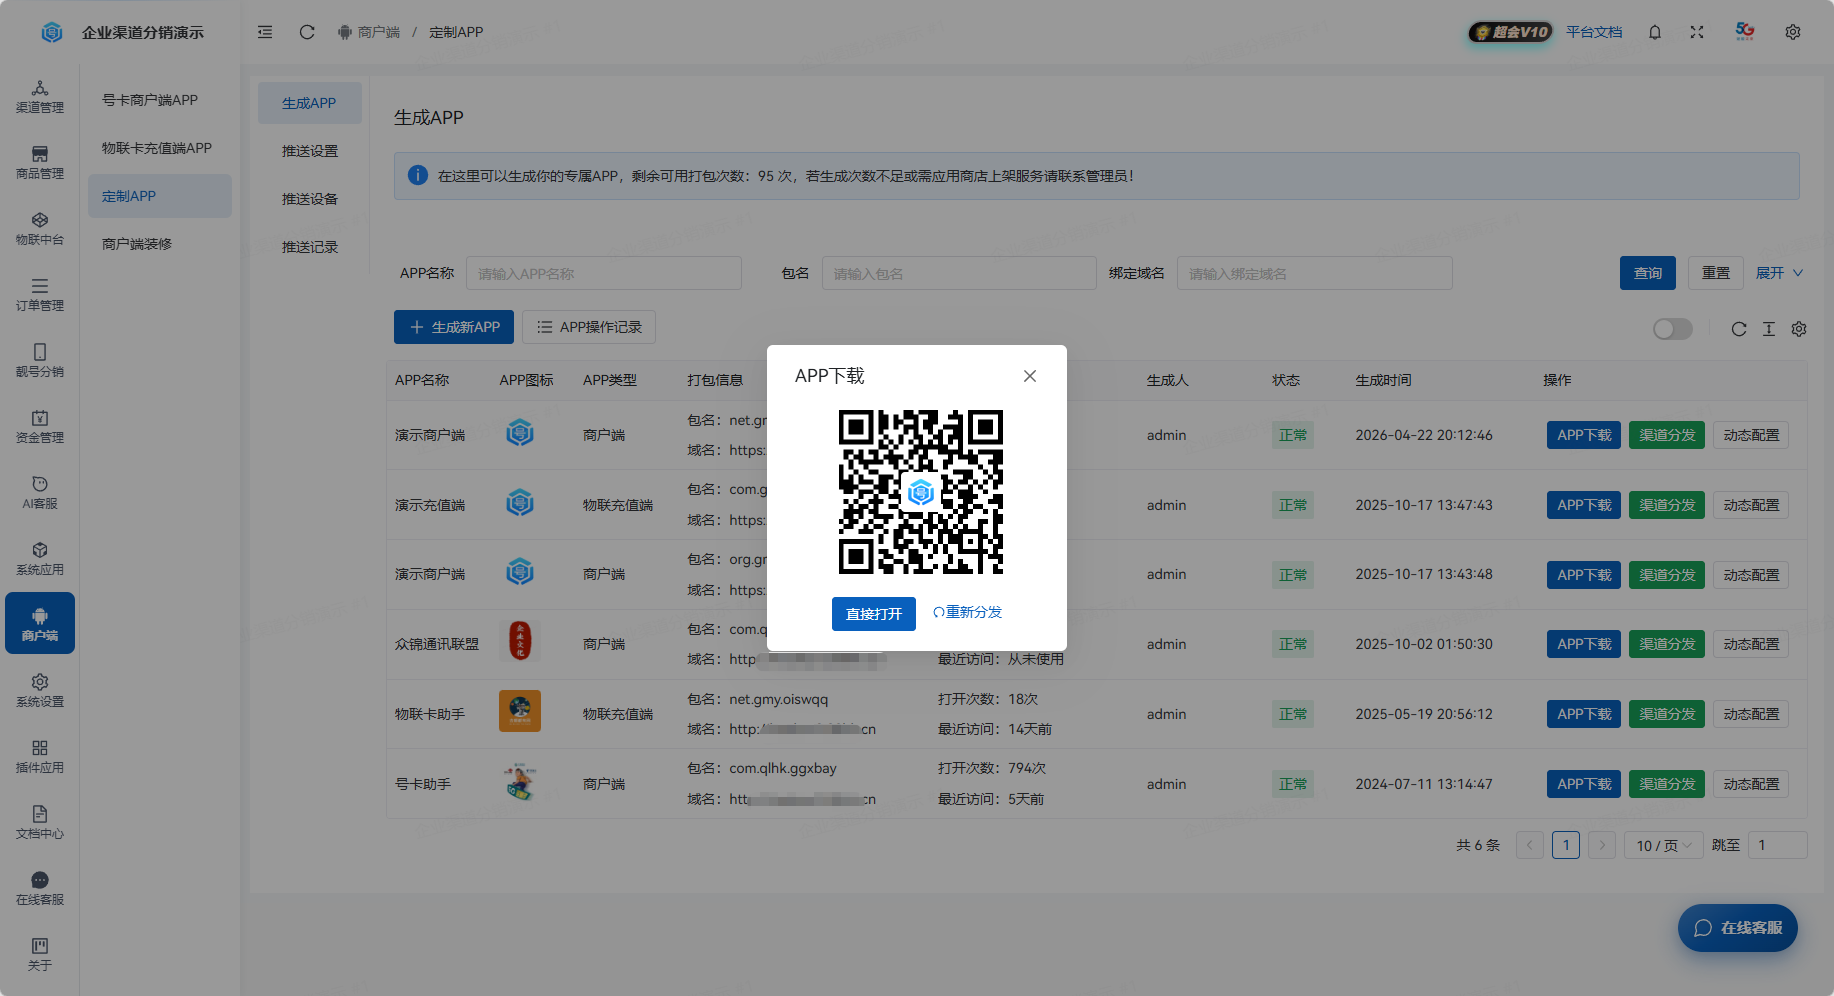
Task: Open 渠道管理 in the left sidebar
Action: coord(40,97)
